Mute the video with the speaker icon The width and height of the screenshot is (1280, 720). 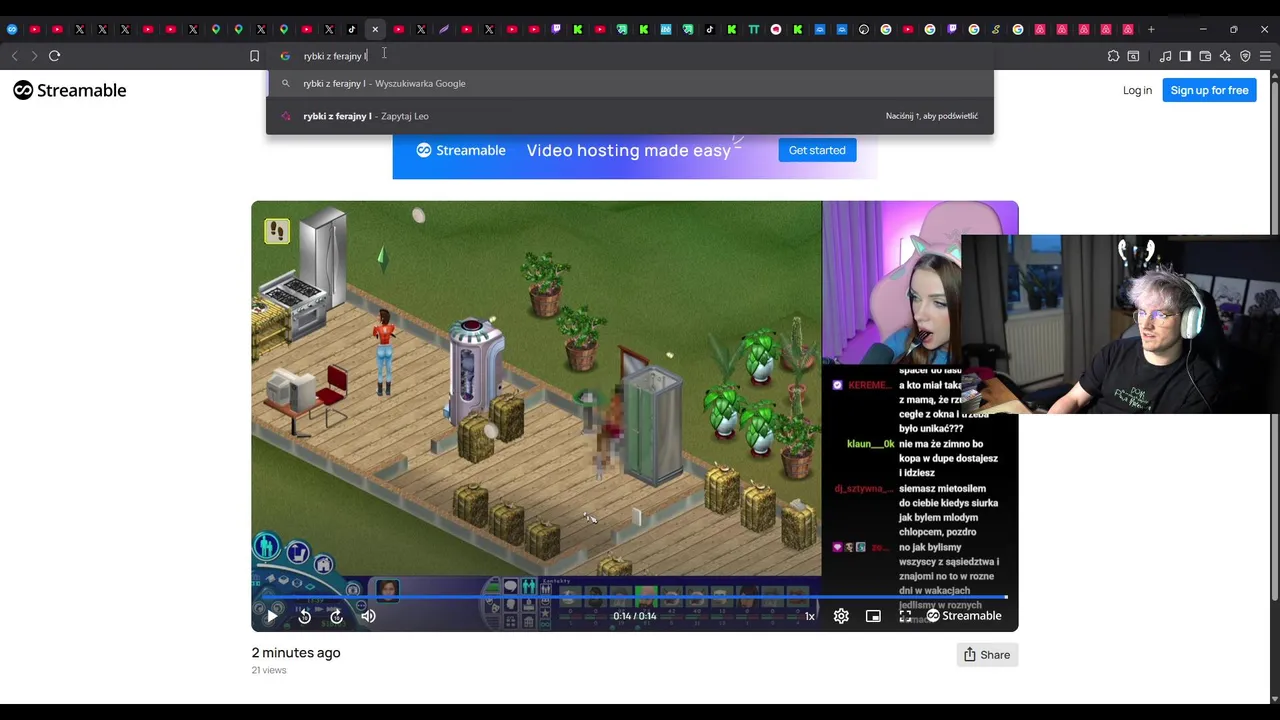[x=368, y=616]
